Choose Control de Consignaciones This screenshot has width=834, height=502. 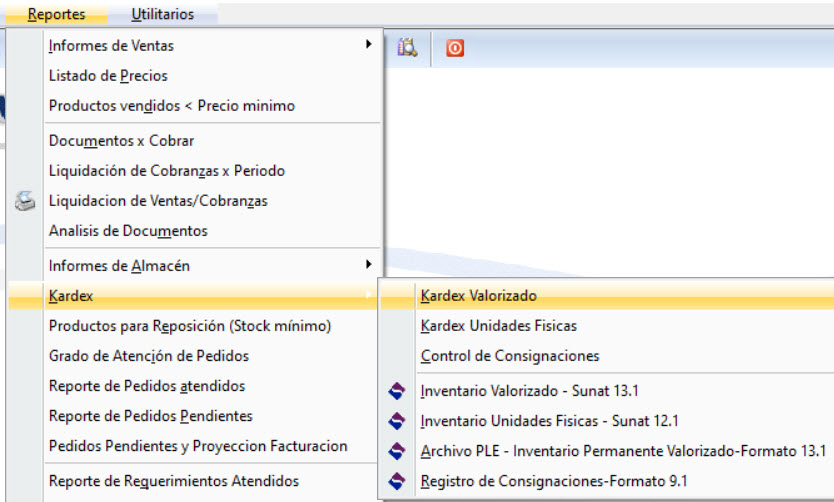[607, 356]
